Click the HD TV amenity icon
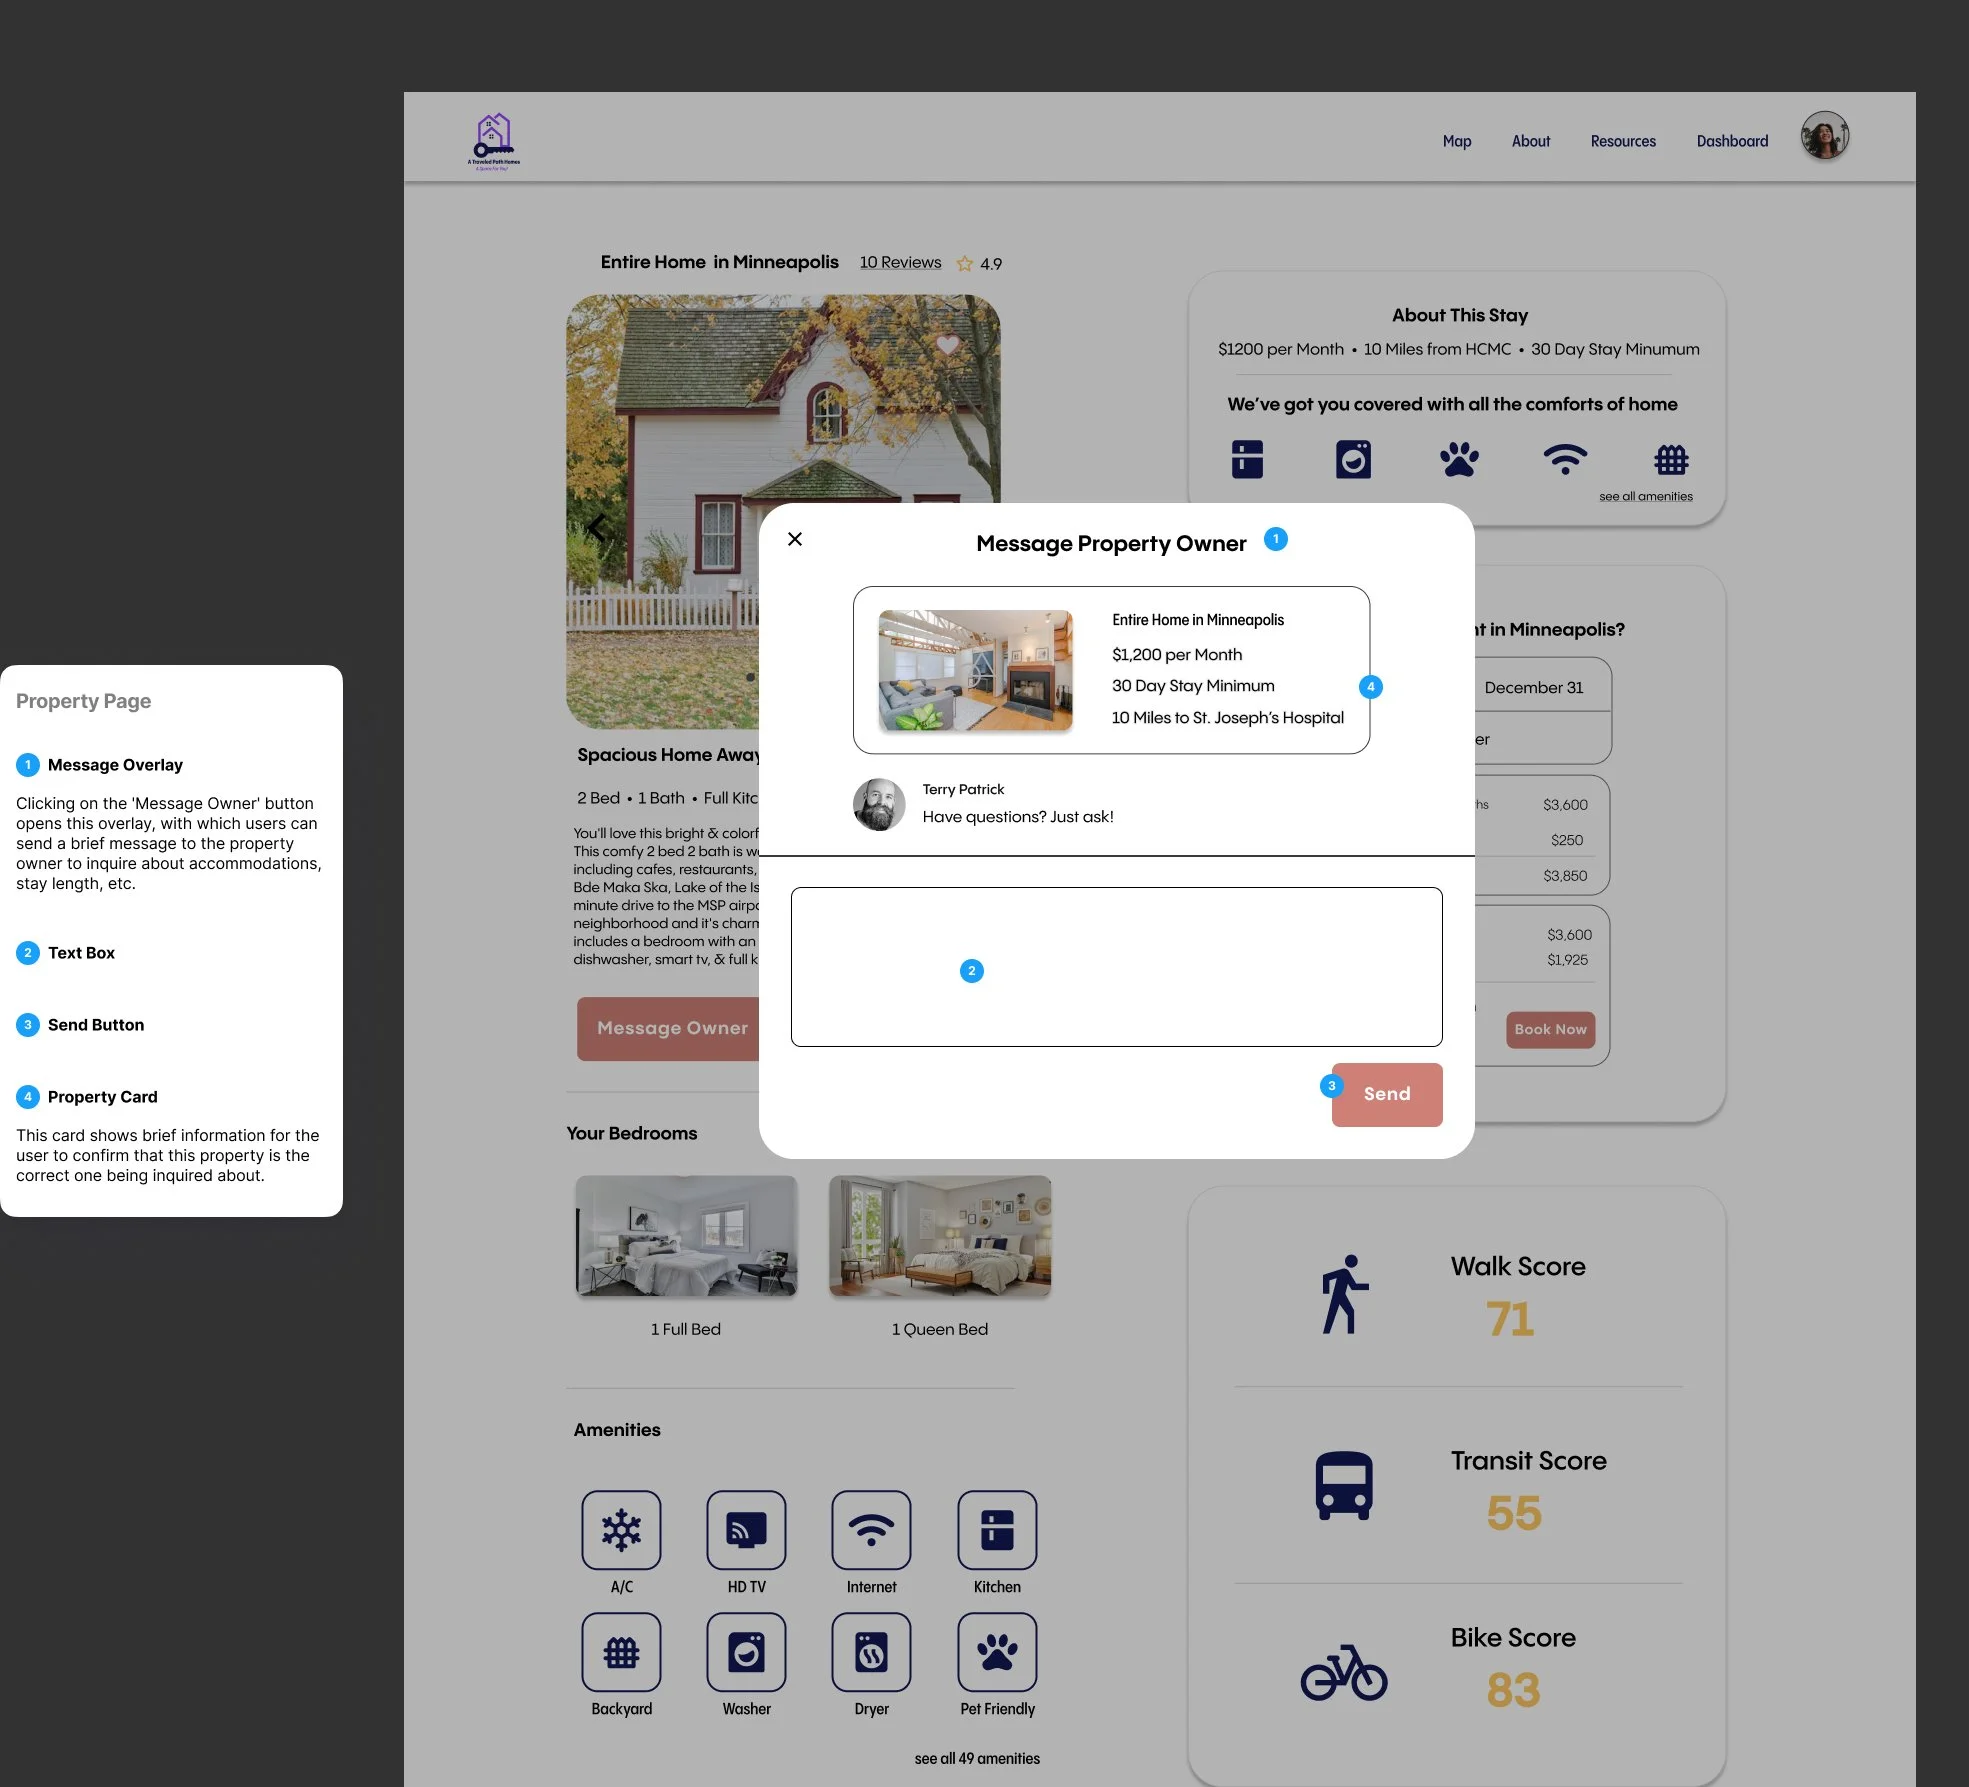1969x1787 pixels. pos(746,1529)
